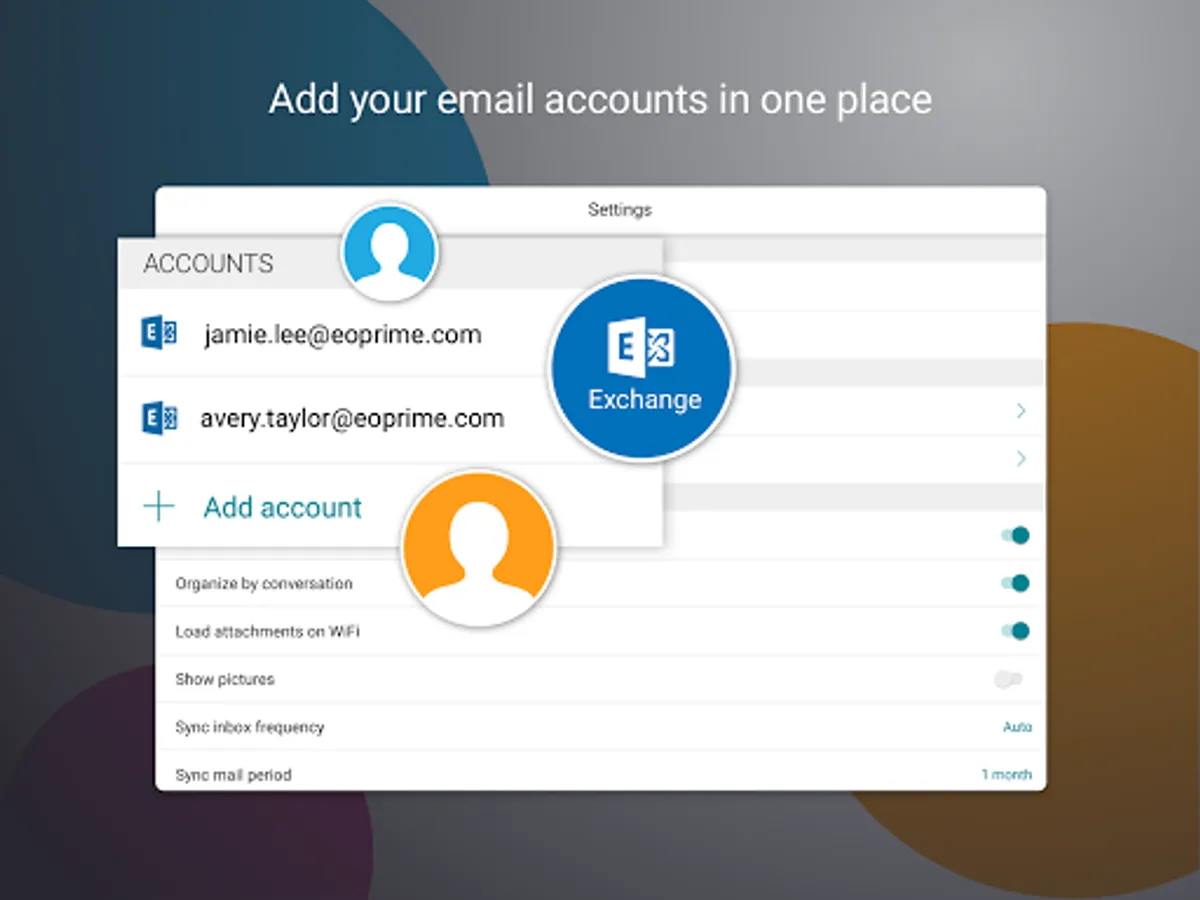The image size is (1200, 900).
Task: Click the Sync mail period label
Action: [x=233, y=775]
